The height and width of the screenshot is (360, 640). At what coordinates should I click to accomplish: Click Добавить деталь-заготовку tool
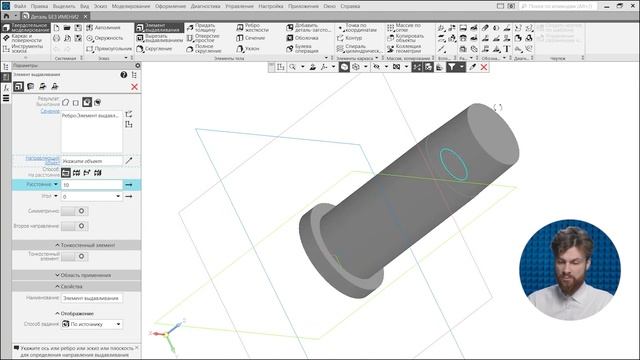(x=309, y=28)
